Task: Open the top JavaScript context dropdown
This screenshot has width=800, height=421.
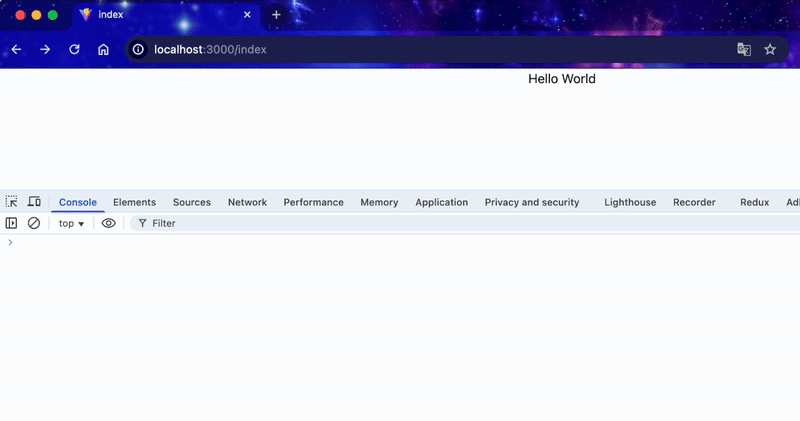Action: 71,223
